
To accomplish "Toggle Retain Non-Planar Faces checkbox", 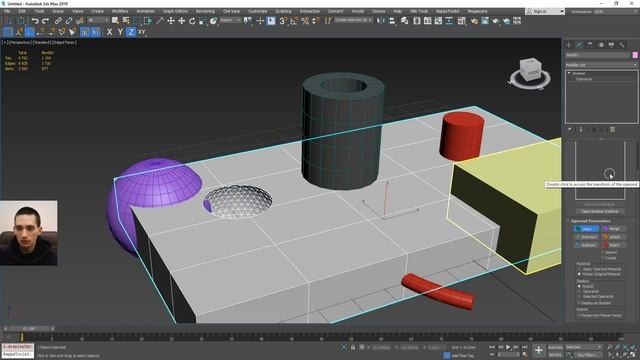I will point(579,316).
